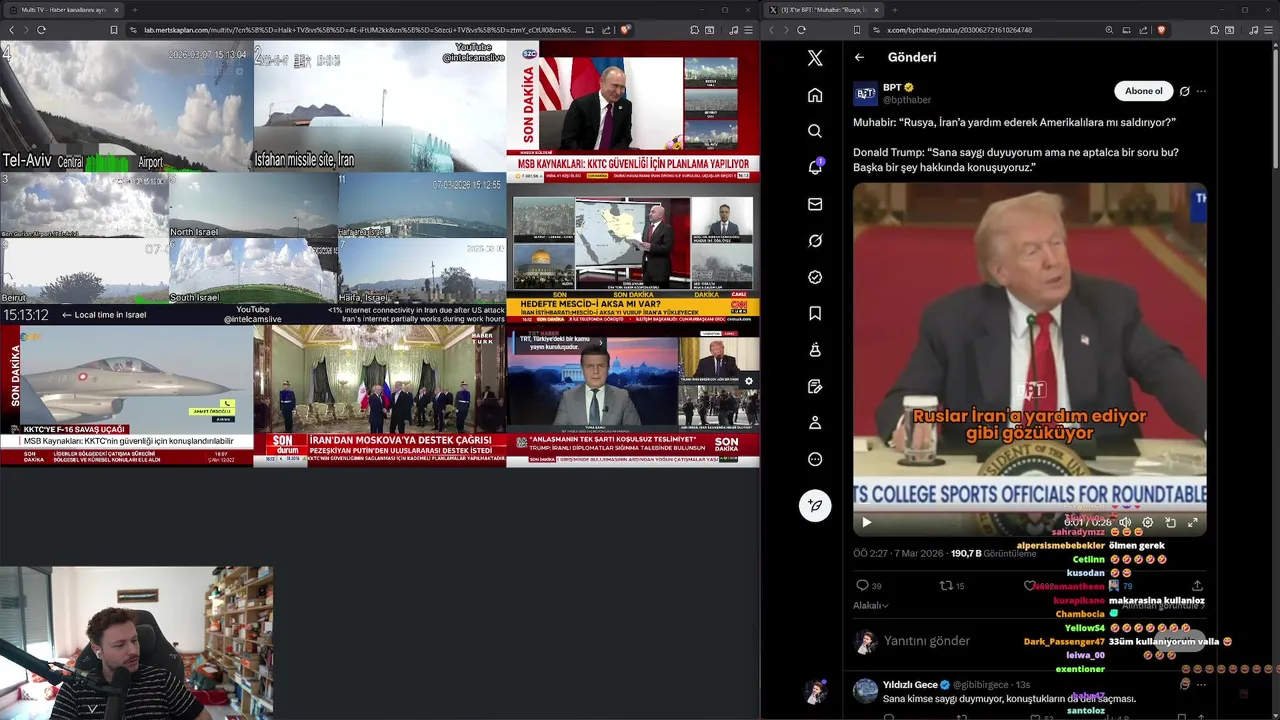Viewport: 1280px width, 720px height.
Task: Open Haber Türk Moskova'ya destek stream
Action: click(x=379, y=395)
